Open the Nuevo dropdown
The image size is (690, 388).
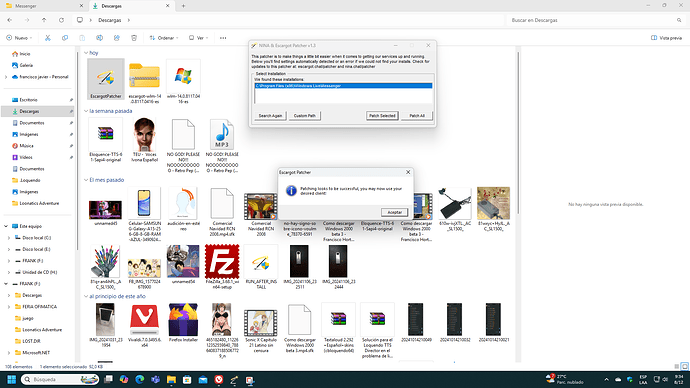[x=19, y=38]
